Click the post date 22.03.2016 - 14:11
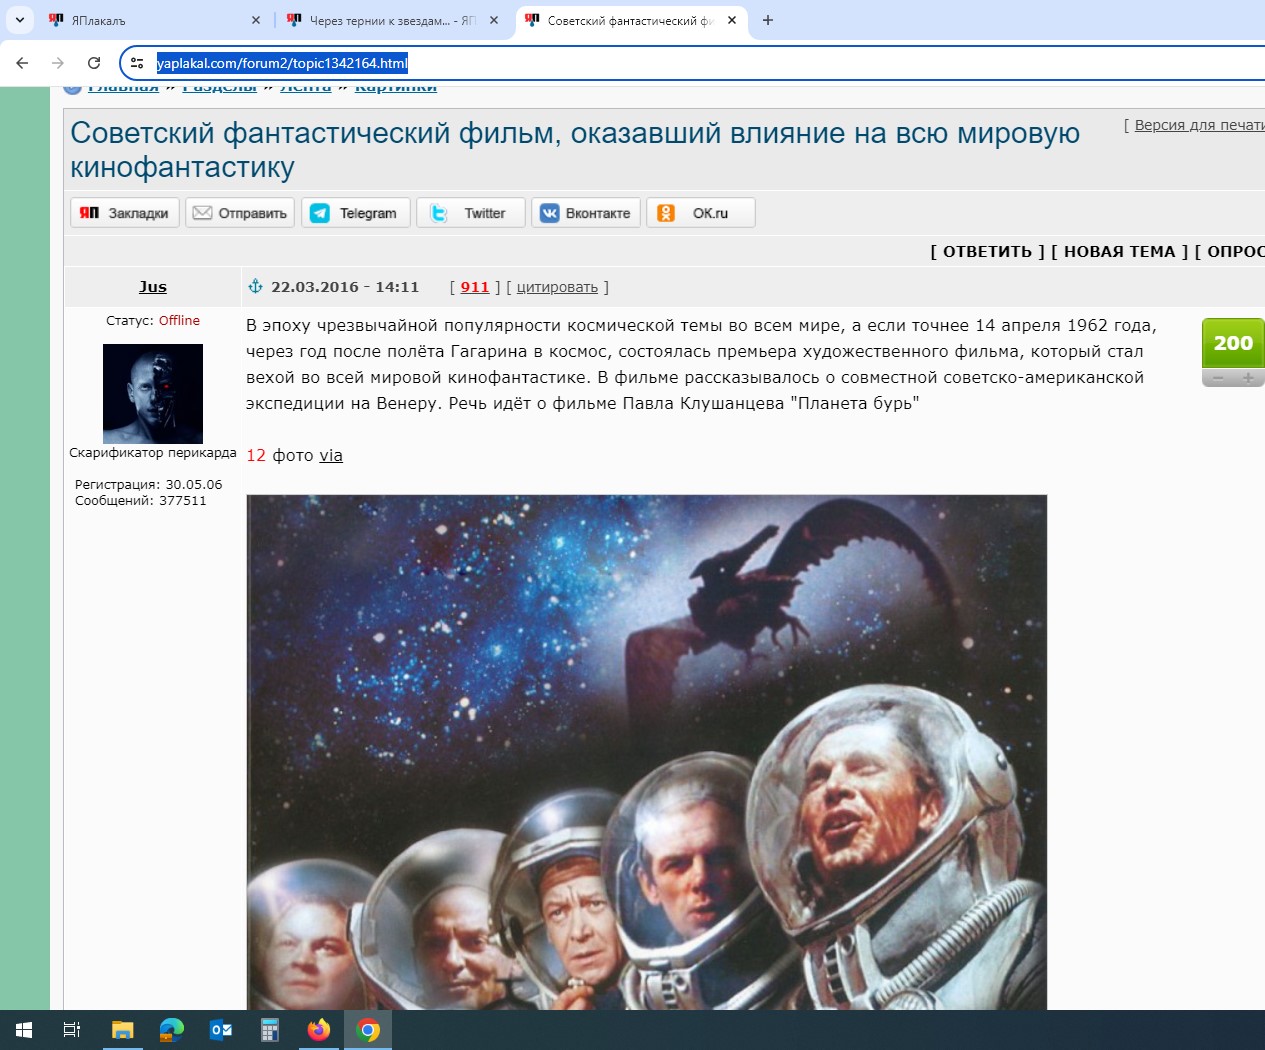1265x1050 pixels. (345, 287)
